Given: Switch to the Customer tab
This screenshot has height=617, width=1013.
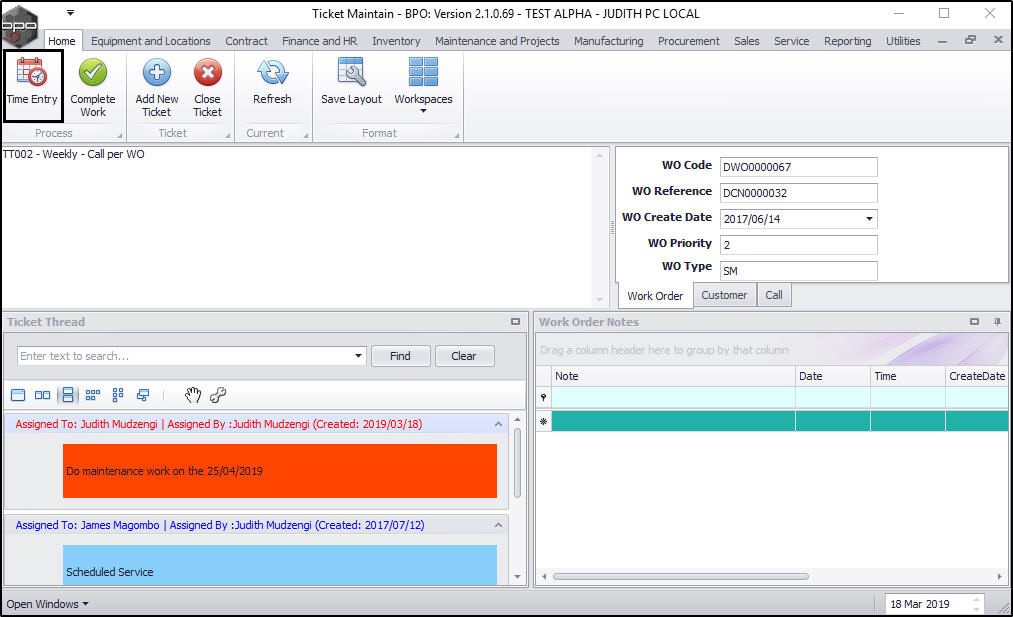Looking at the screenshot, I should pyautogui.click(x=724, y=295).
